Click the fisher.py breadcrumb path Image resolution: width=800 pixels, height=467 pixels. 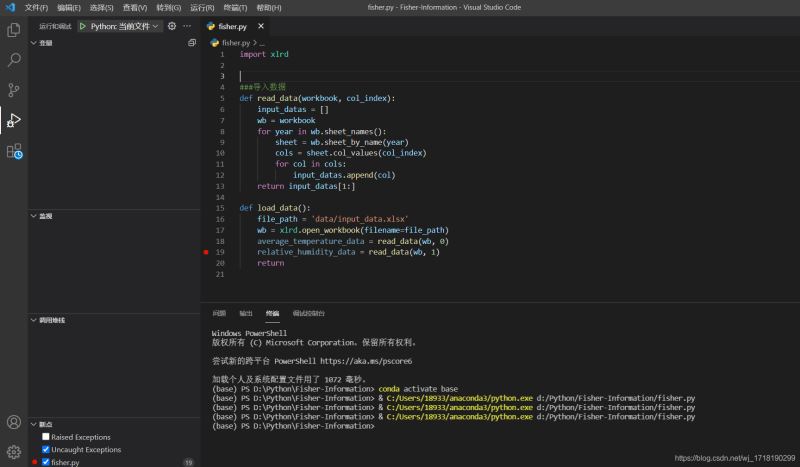[x=235, y=43]
